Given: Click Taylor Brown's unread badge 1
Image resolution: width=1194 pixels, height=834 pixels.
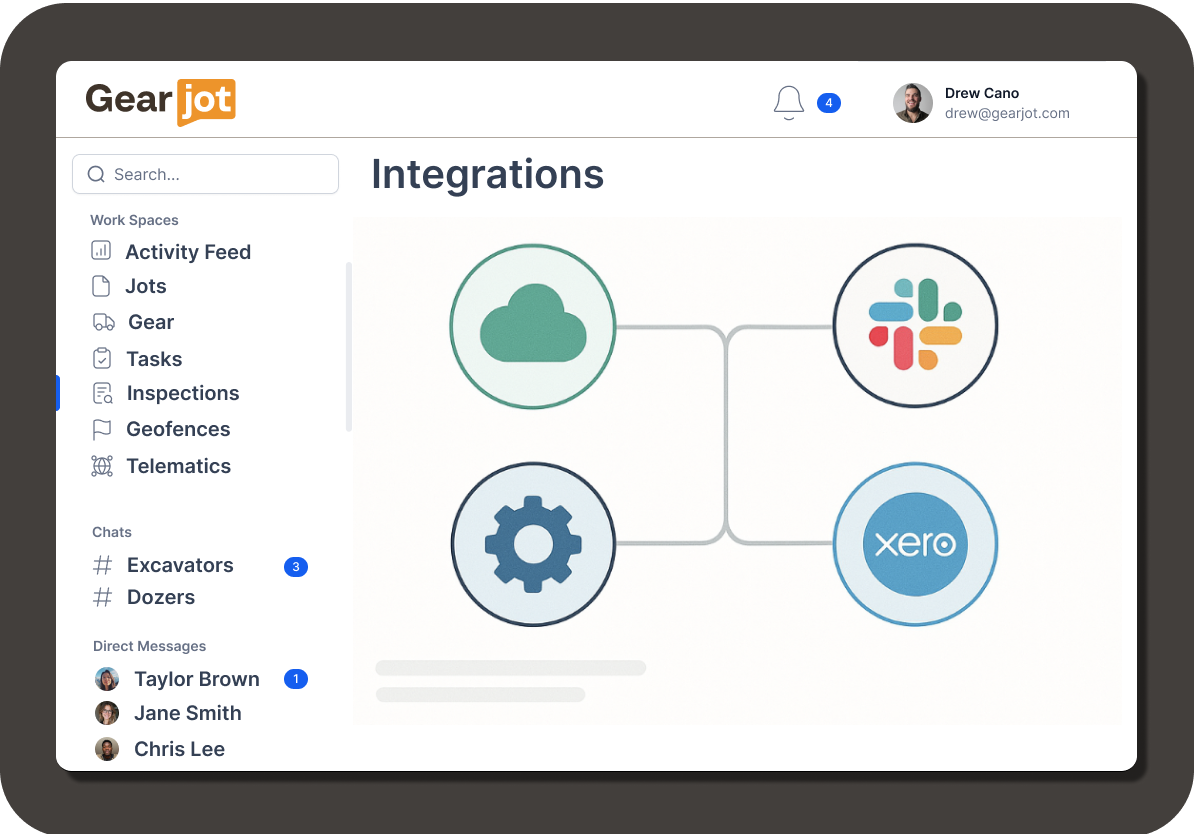Looking at the screenshot, I should point(295,679).
